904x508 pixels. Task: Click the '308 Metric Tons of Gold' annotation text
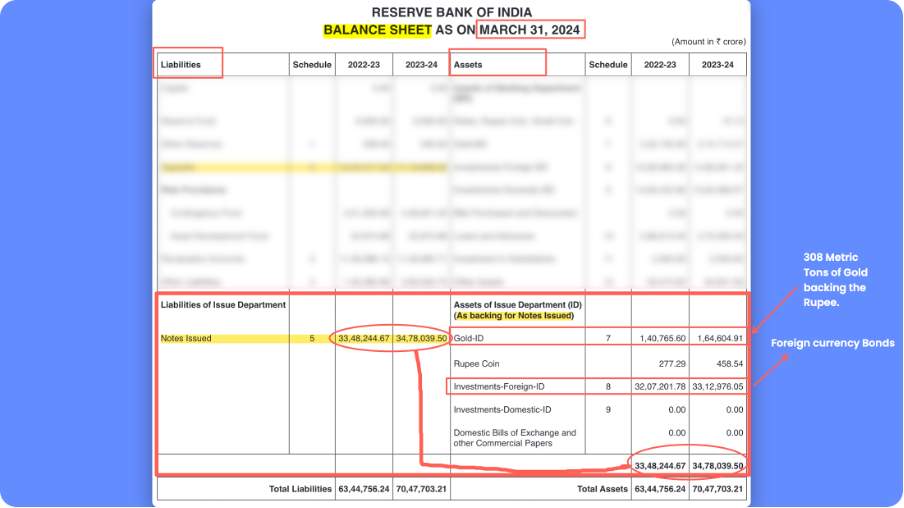pos(835,280)
